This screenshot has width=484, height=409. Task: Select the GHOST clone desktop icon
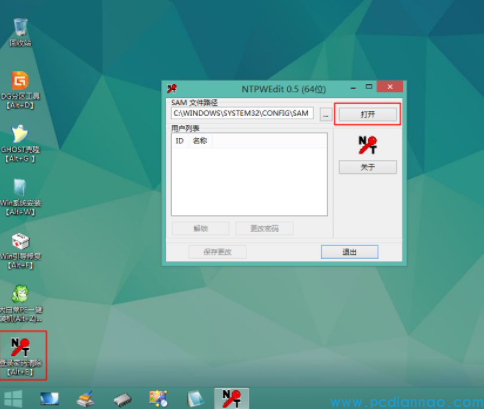point(20,143)
